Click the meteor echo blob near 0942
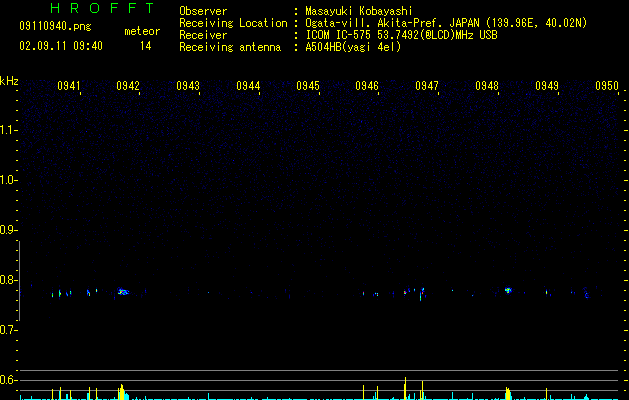This screenshot has height=400, width=629. (x=123, y=292)
